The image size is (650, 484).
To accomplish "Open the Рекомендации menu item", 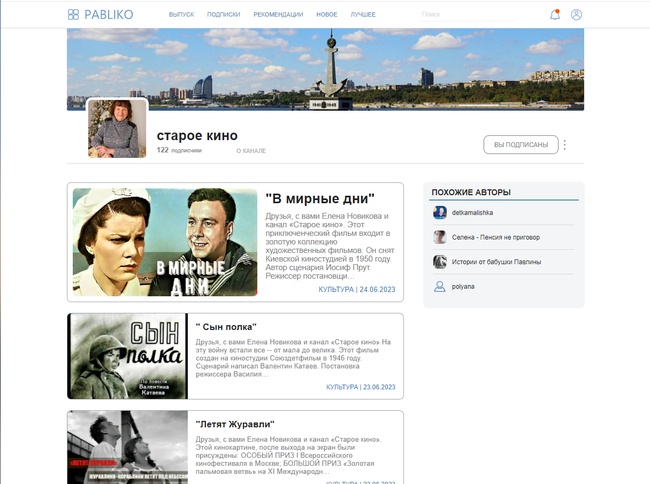I will (278, 15).
